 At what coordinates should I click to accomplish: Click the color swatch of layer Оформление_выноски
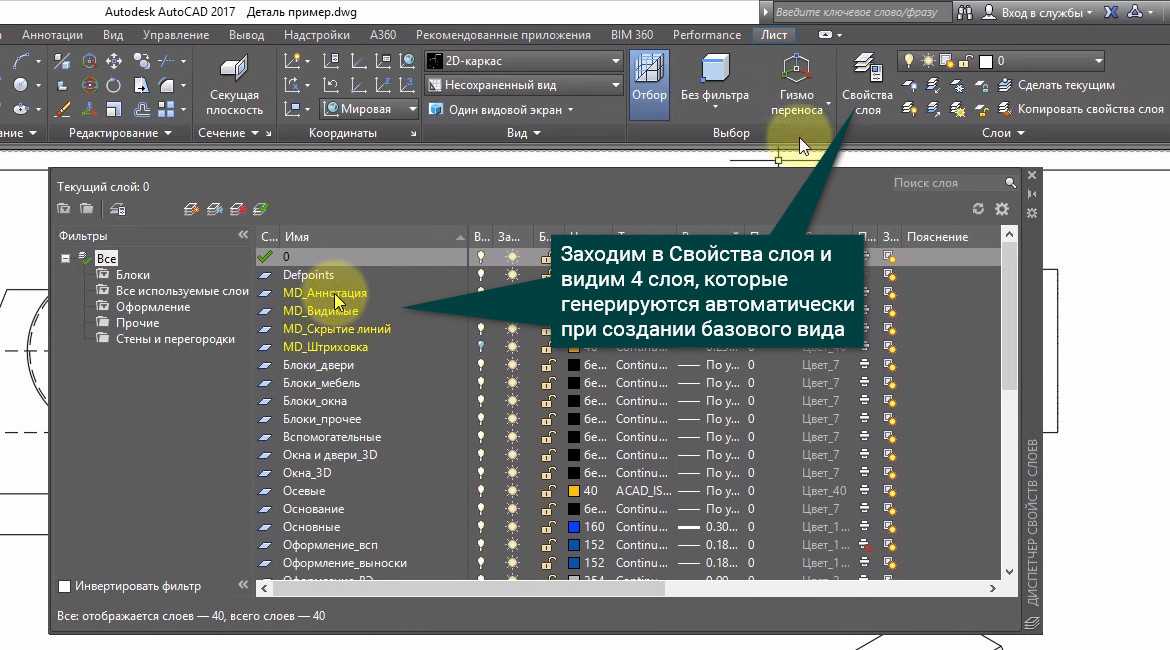point(574,563)
